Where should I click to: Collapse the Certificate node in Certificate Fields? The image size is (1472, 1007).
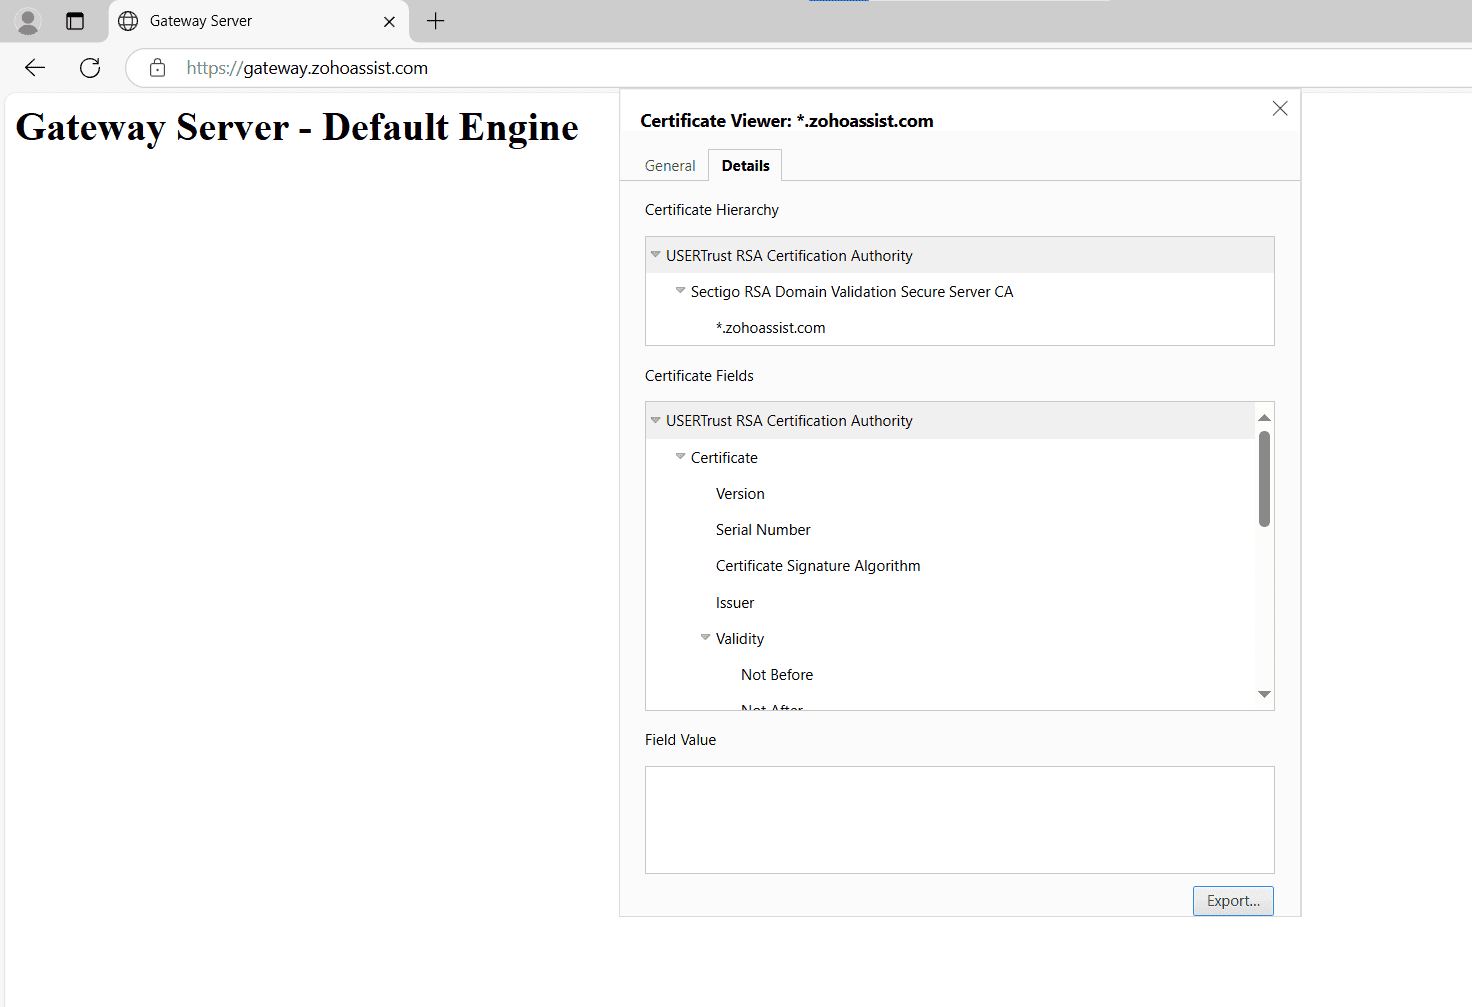pos(680,456)
